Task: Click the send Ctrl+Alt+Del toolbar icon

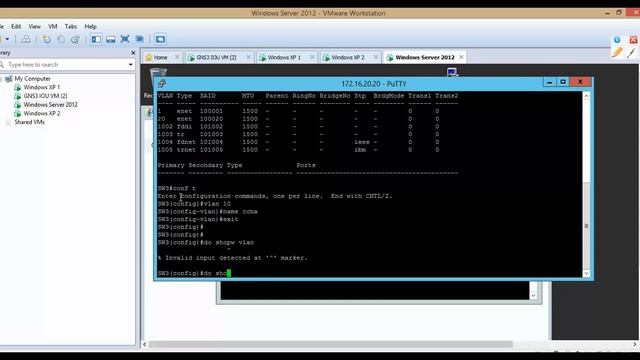Action: tap(26, 39)
